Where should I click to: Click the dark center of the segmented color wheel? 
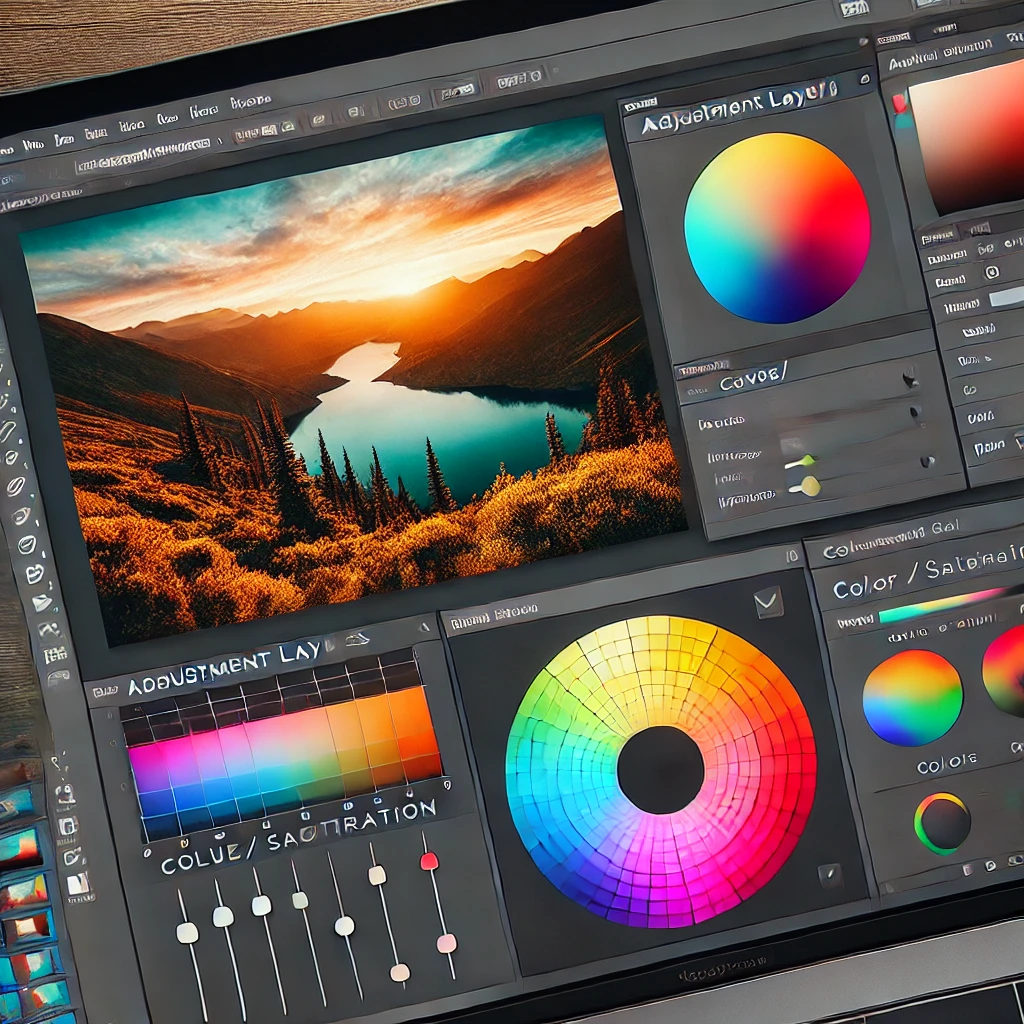click(661, 770)
